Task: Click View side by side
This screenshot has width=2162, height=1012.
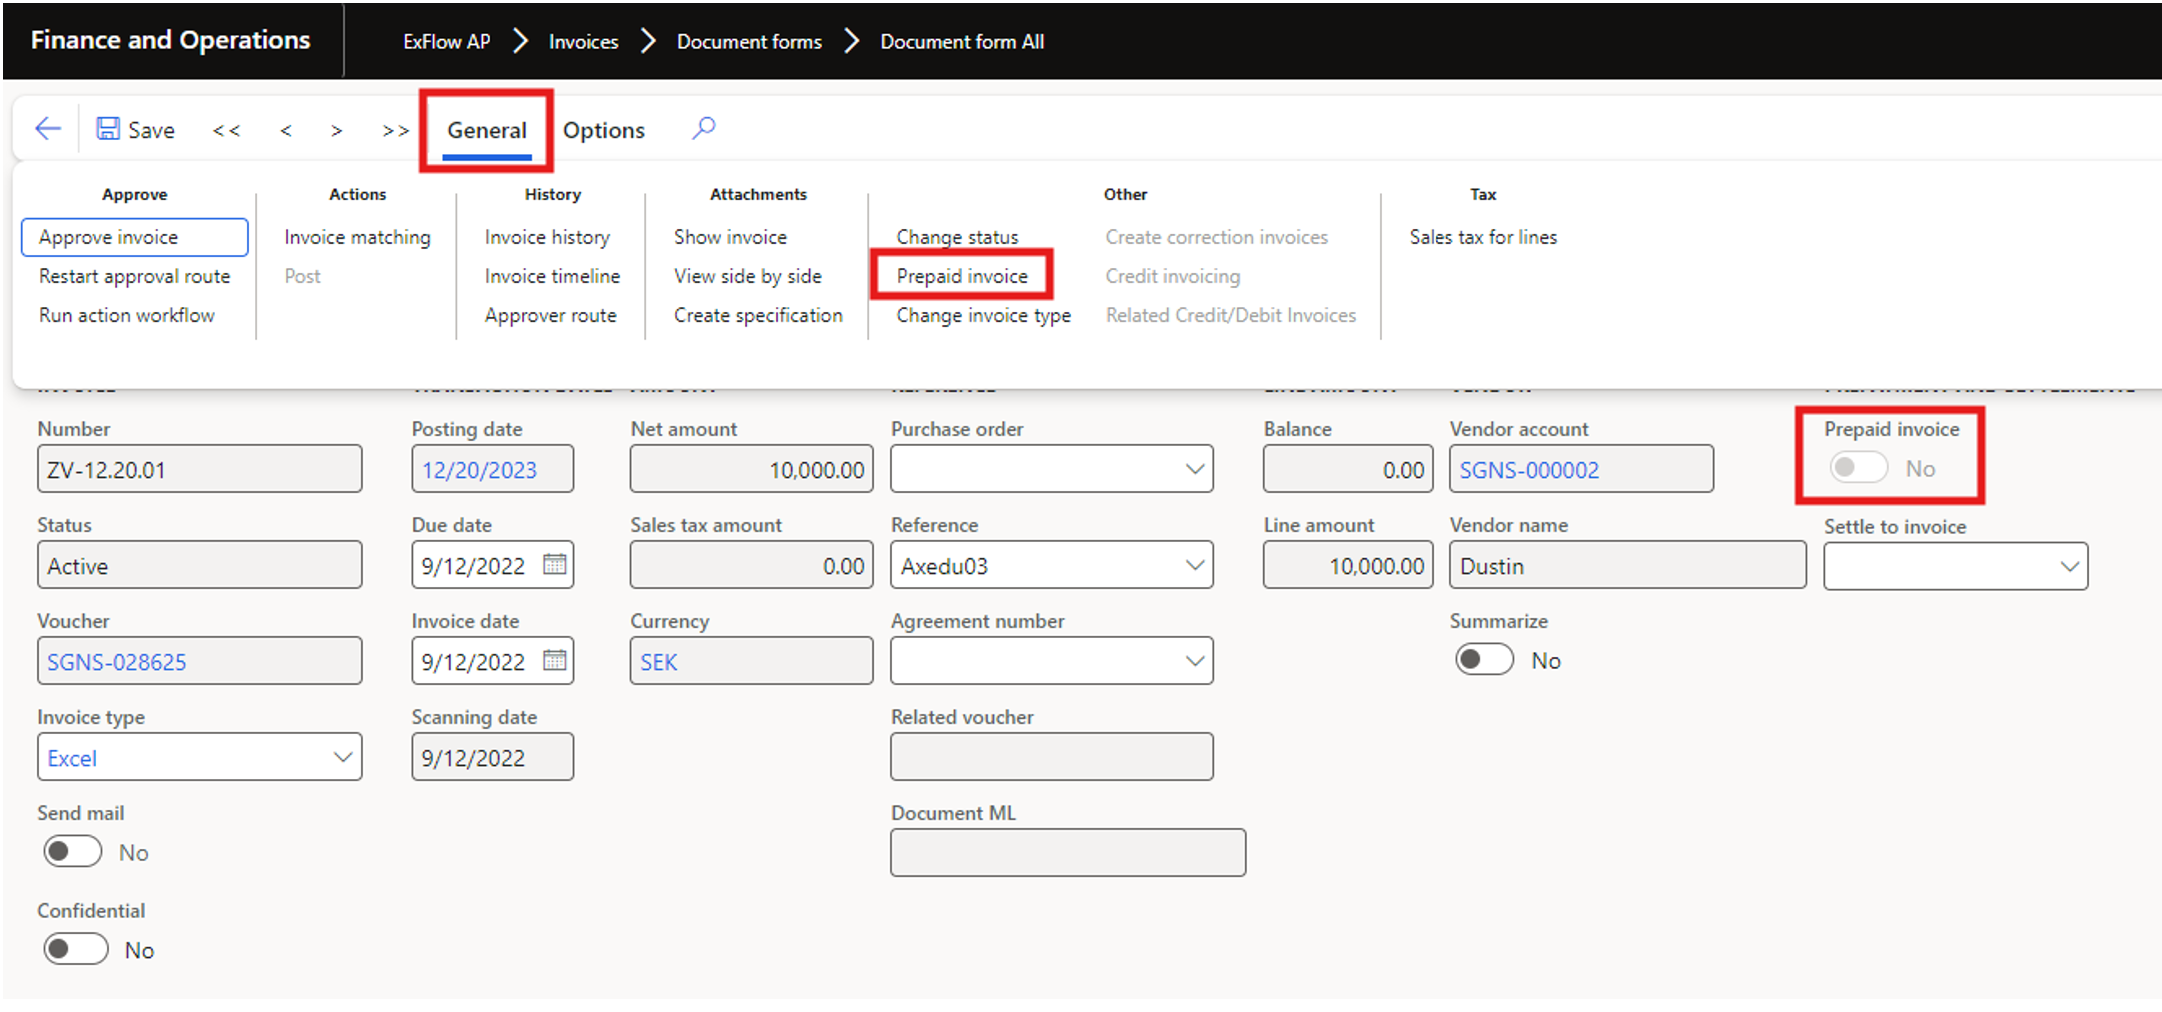Action: point(748,276)
